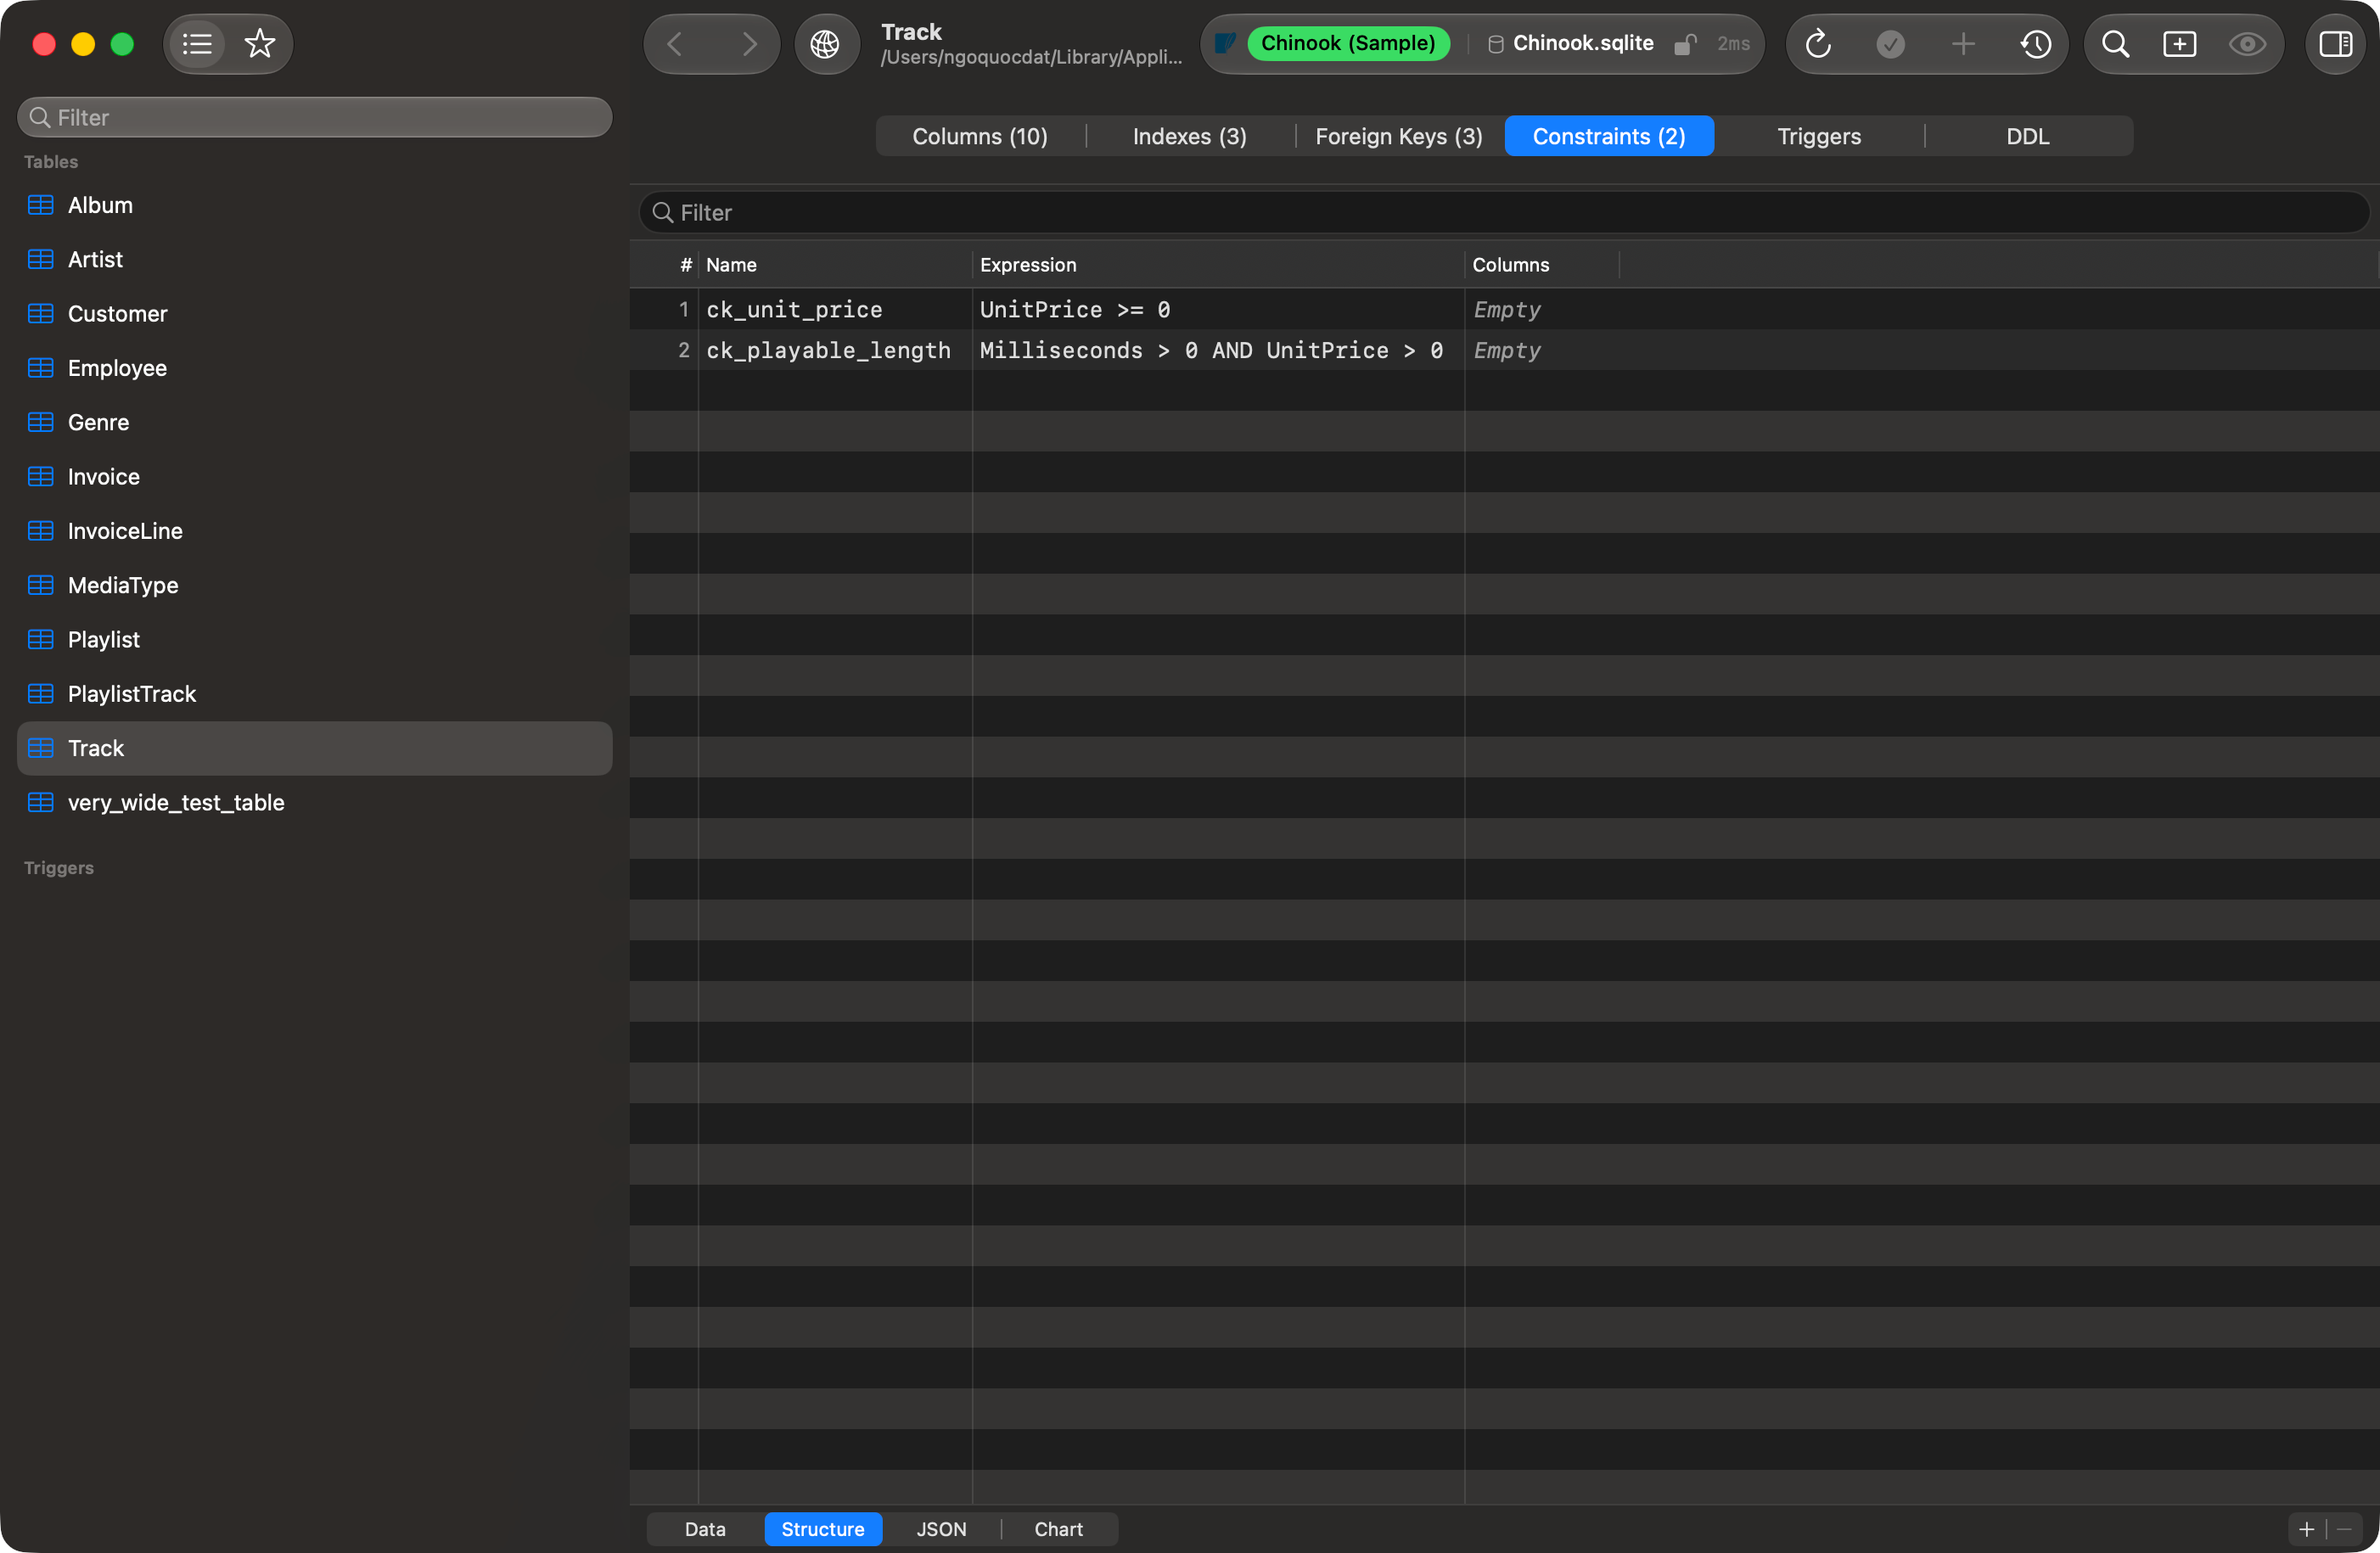2380x1553 pixels.
Task: Click the globe connection icon
Action: coord(826,44)
